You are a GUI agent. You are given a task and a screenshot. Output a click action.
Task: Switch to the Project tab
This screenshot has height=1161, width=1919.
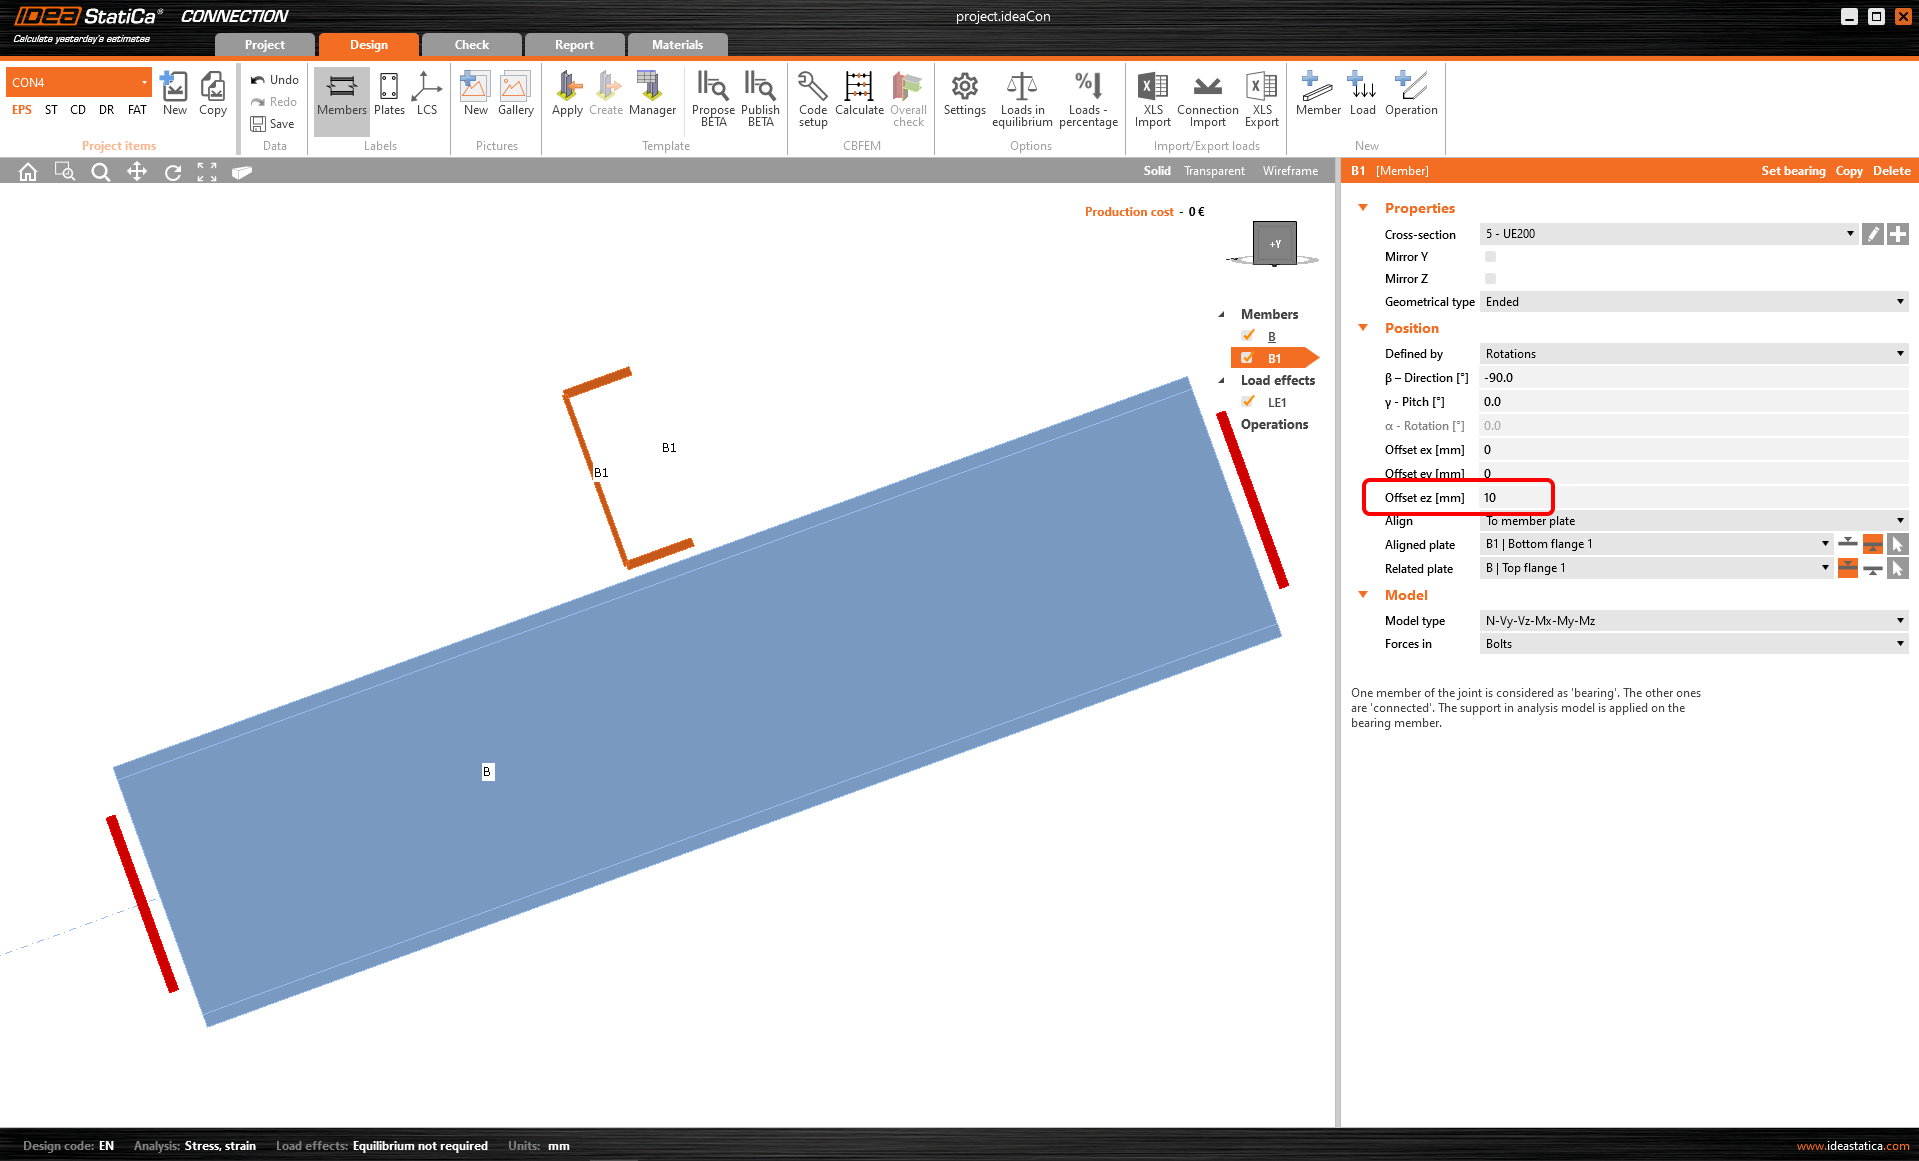[265, 45]
